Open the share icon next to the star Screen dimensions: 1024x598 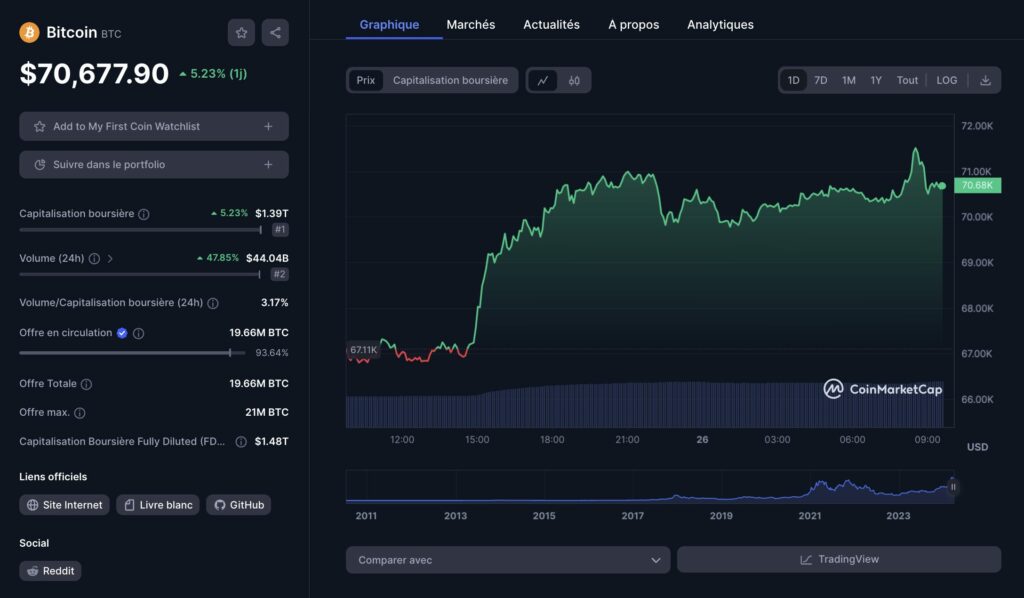(x=275, y=32)
